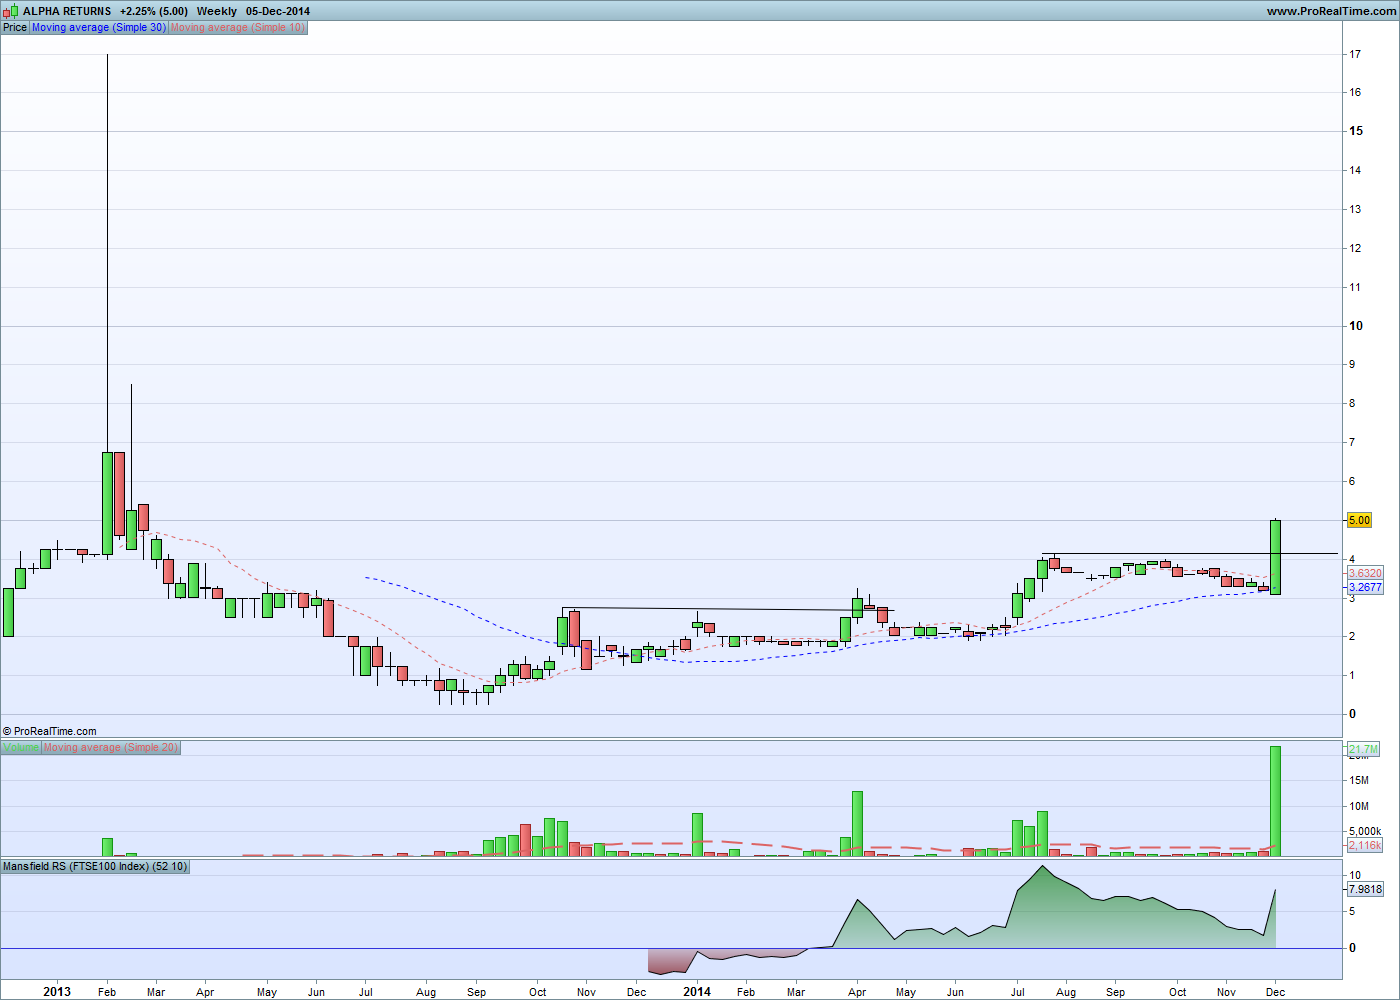Click the Weekly timeframe text in the title

[217, 11]
